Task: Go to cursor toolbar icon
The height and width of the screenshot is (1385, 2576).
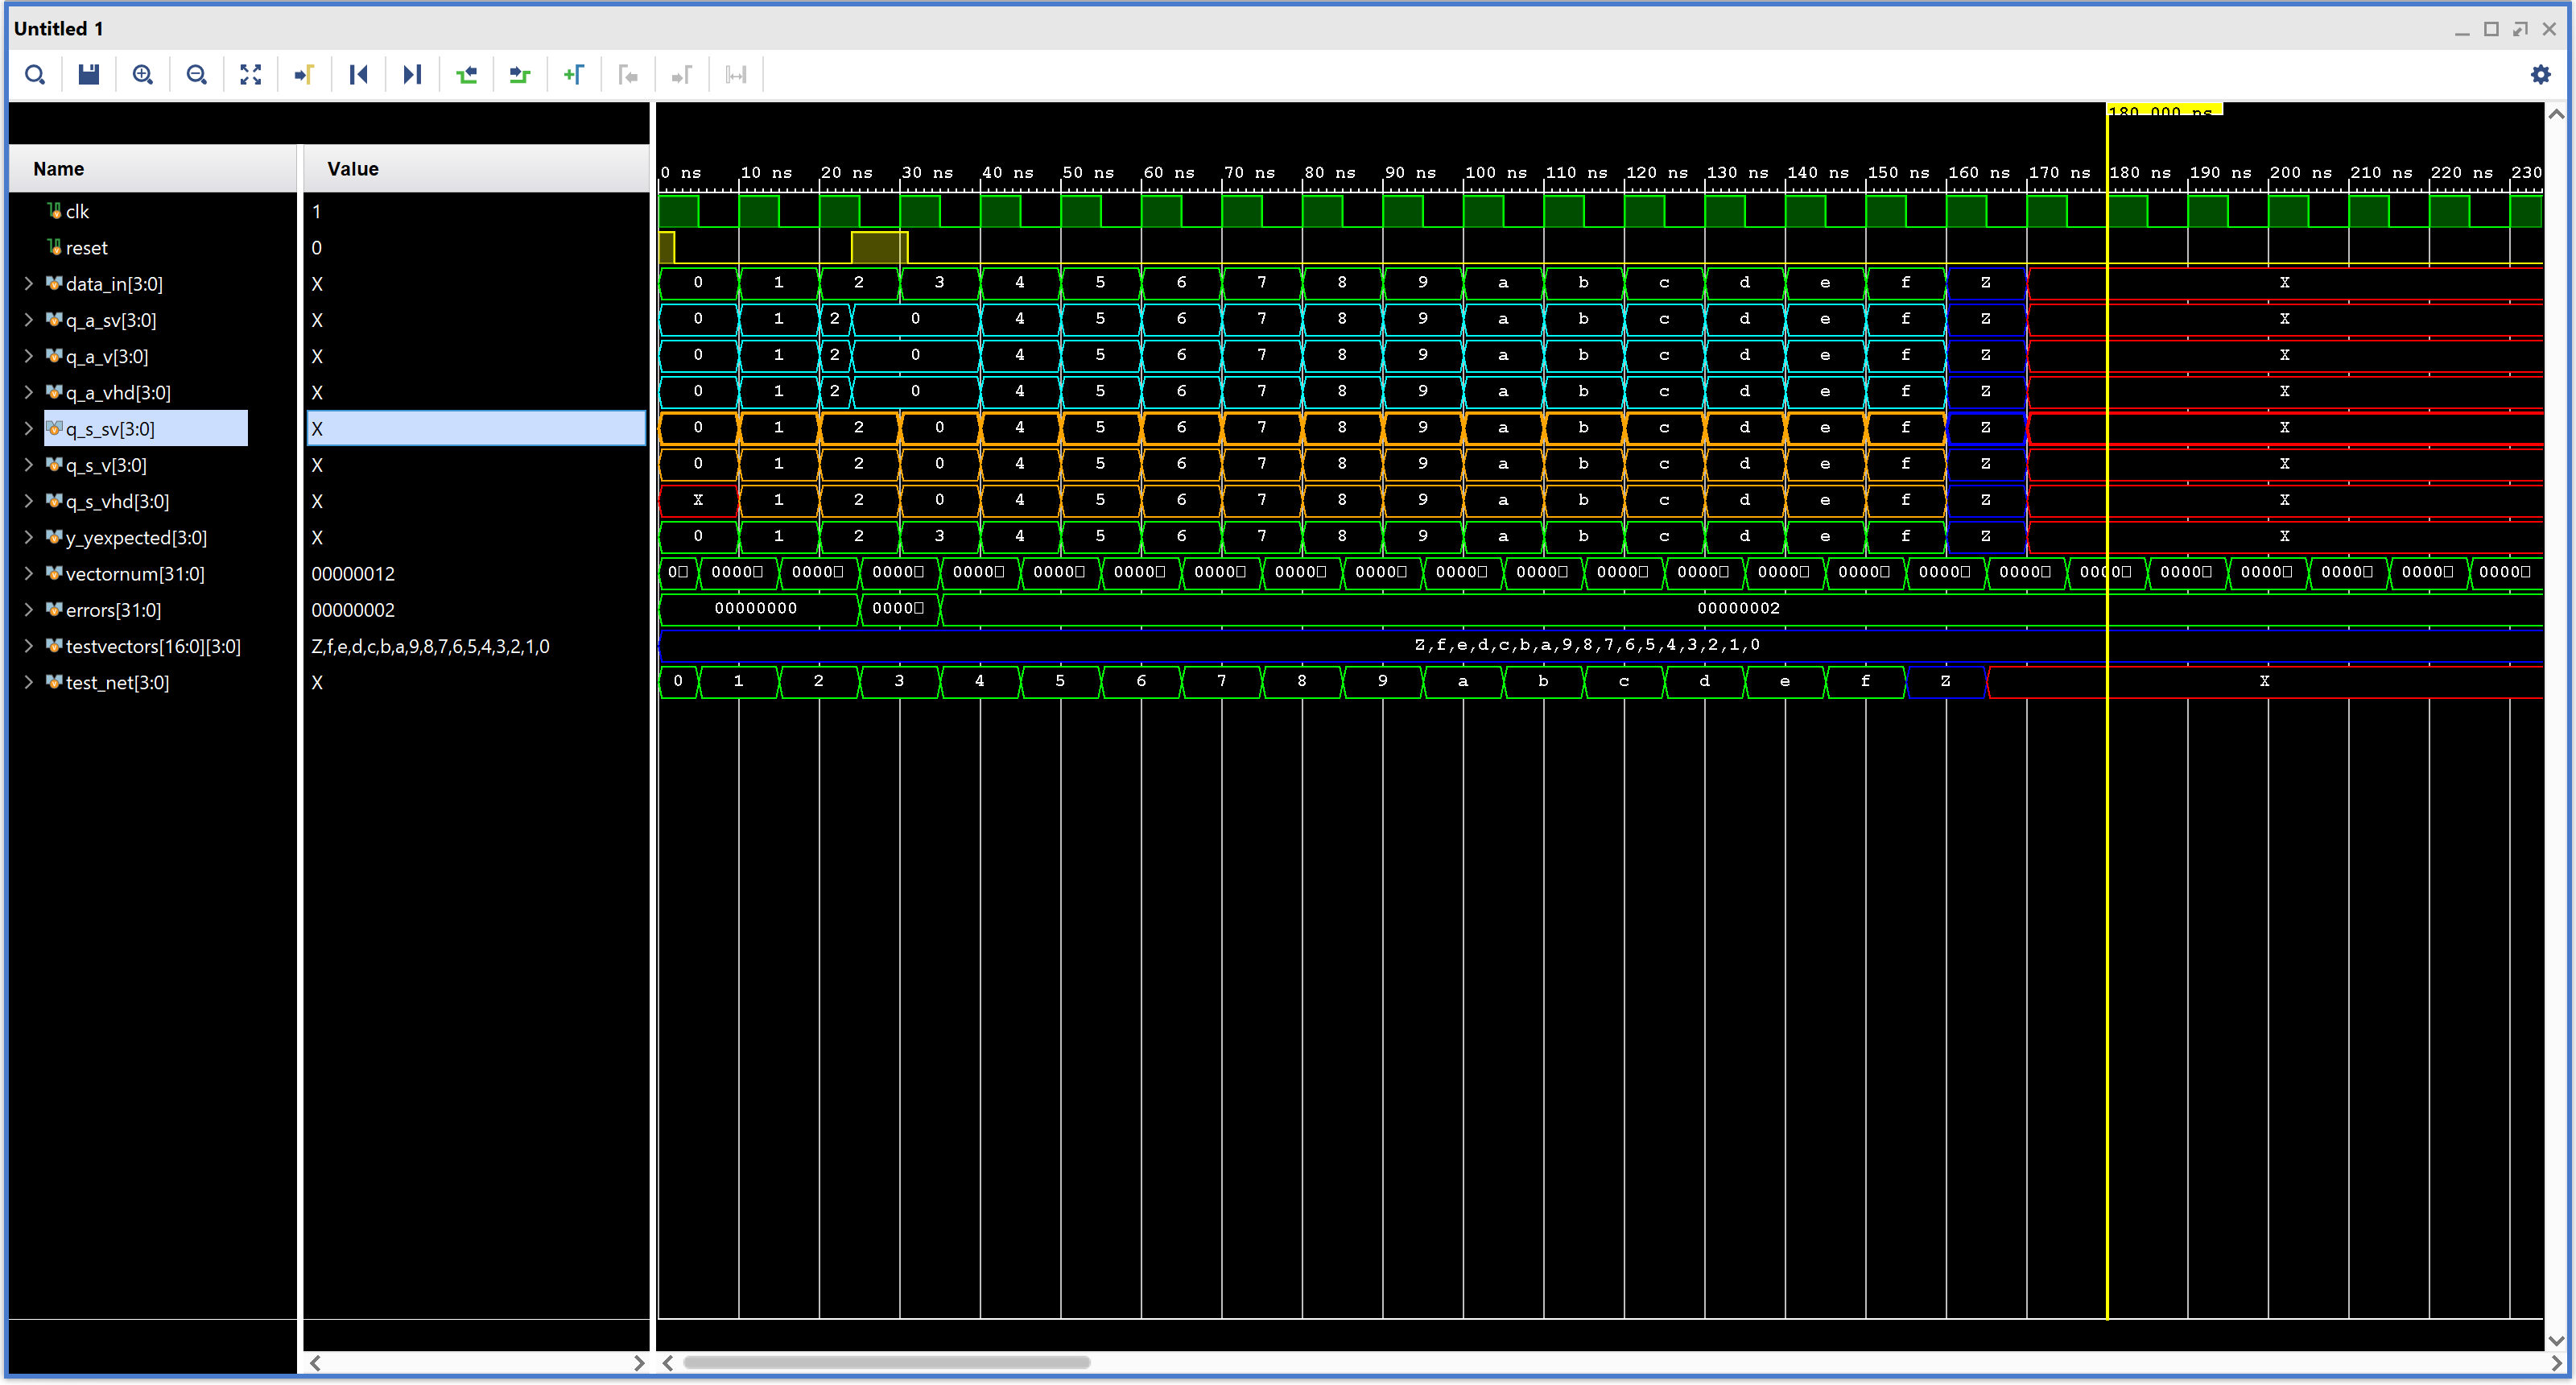Action: [305, 75]
